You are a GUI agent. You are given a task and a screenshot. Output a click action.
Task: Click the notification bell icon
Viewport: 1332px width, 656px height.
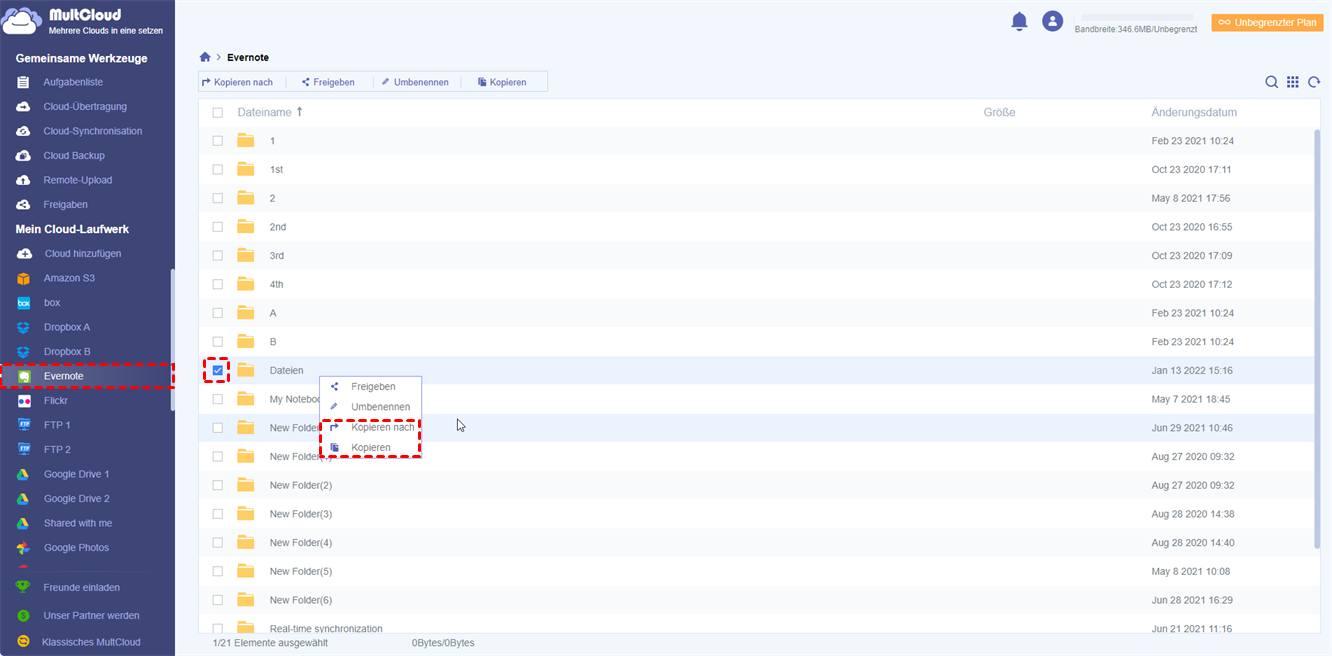pyautogui.click(x=1019, y=21)
